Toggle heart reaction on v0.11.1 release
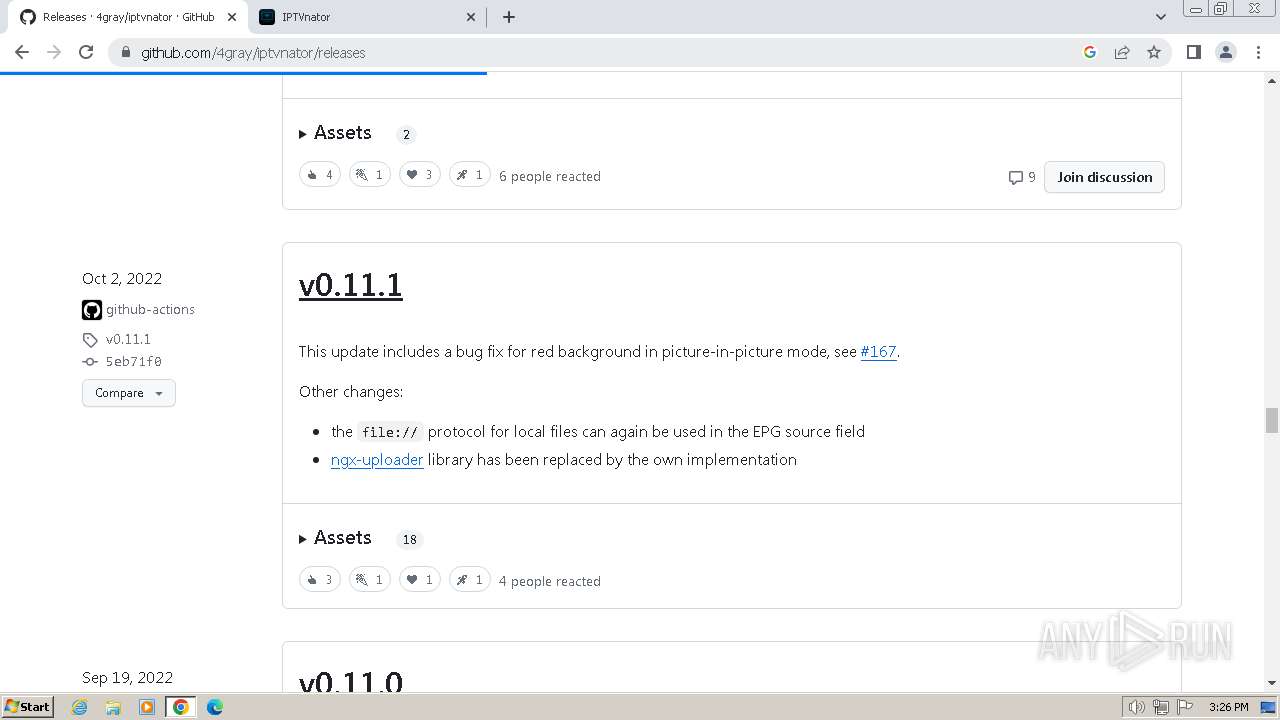This screenshot has height=720, width=1280. [x=420, y=580]
